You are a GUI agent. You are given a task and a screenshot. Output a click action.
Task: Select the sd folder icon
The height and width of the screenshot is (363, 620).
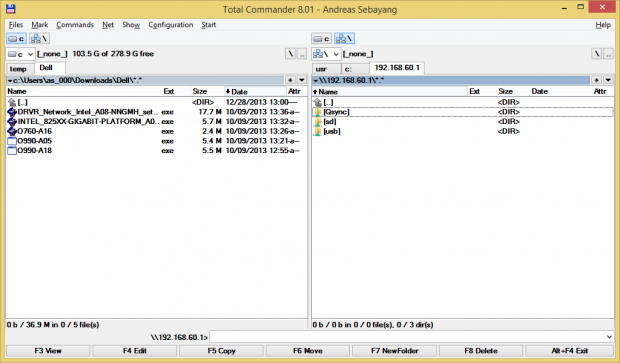(318, 121)
